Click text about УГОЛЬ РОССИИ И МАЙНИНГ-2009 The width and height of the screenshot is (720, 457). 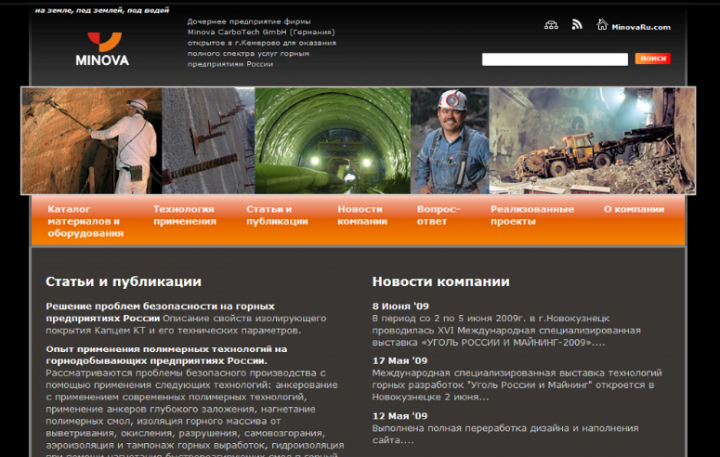506,330
